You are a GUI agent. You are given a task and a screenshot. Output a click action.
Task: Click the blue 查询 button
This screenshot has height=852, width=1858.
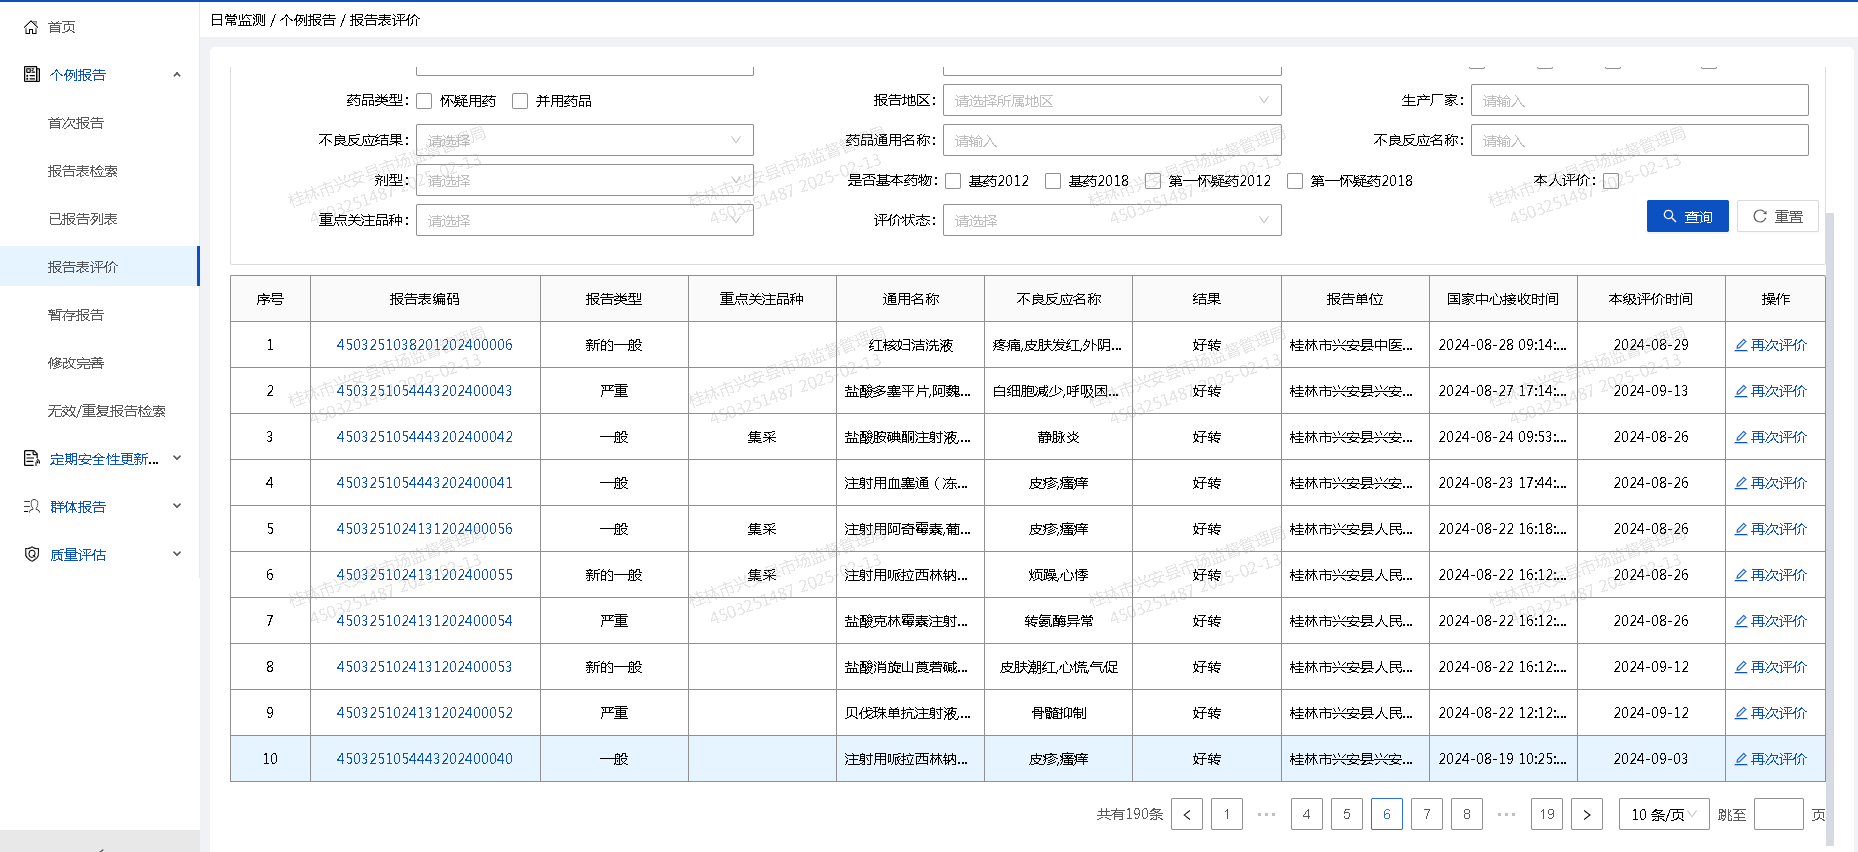click(1687, 216)
